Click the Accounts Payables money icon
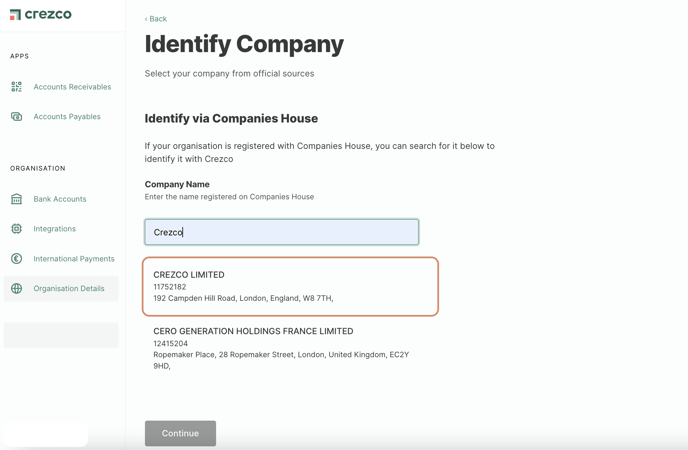The image size is (688, 450). pos(16,116)
